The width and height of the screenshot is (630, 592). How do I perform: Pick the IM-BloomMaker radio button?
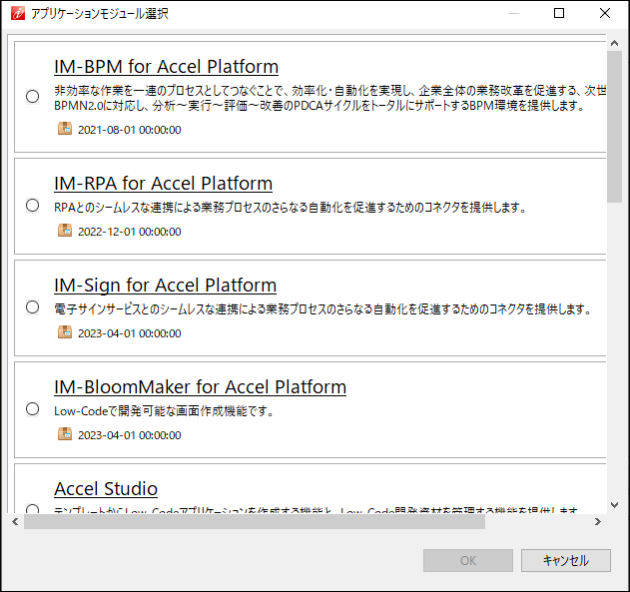(33, 409)
